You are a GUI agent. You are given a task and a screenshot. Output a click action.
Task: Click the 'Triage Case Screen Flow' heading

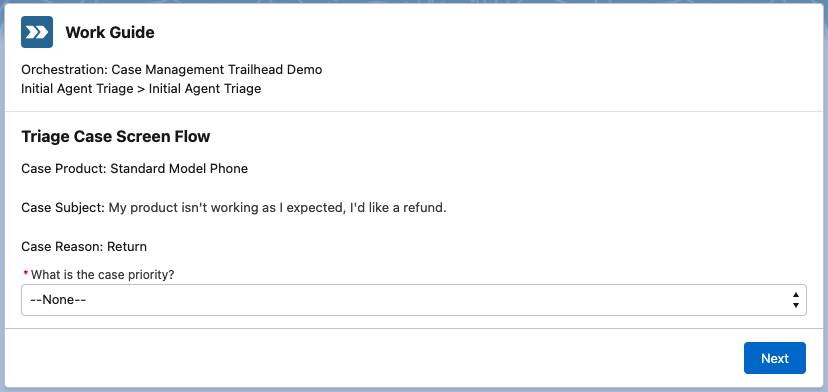(116, 137)
